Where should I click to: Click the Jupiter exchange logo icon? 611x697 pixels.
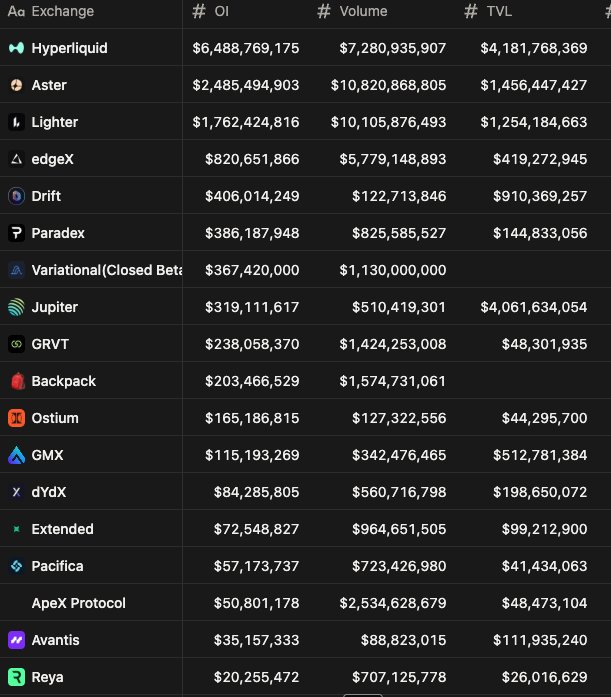click(x=16, y=307)
